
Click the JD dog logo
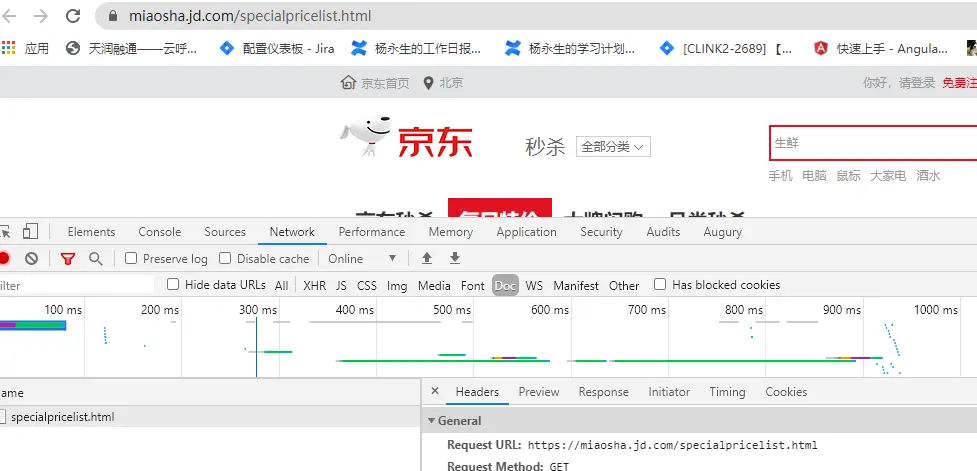pyautogui.click(x=366, y=135)
